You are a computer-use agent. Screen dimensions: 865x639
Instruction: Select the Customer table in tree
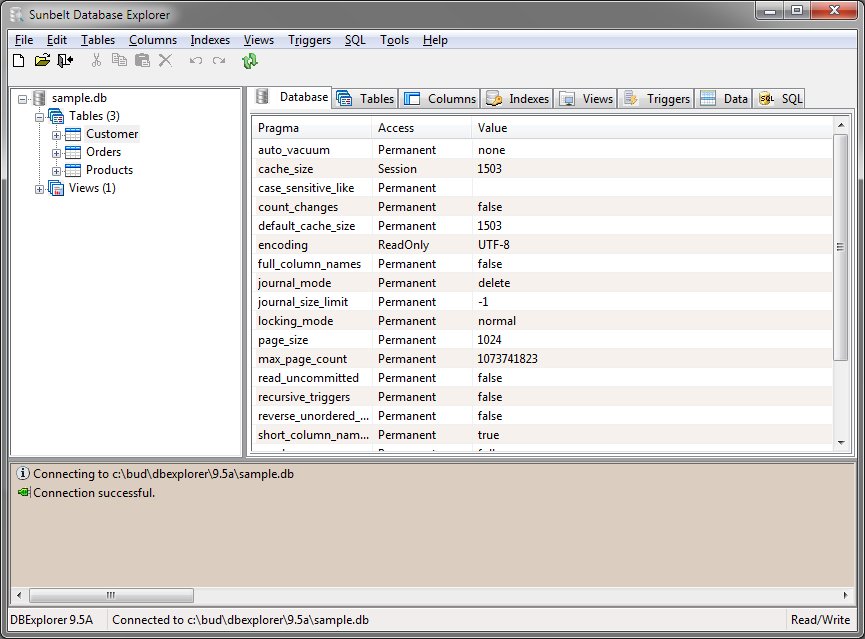(112, 134)
